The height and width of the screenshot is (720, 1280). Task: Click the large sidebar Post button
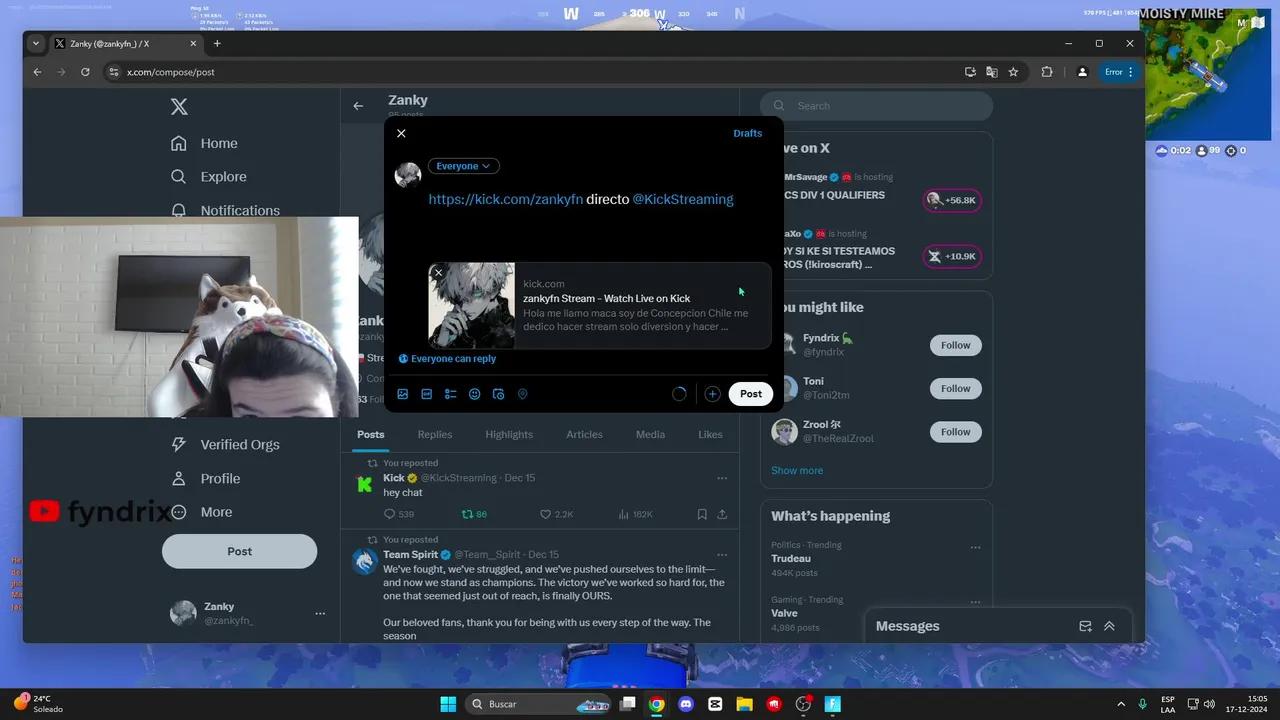[x=239, y=551]
